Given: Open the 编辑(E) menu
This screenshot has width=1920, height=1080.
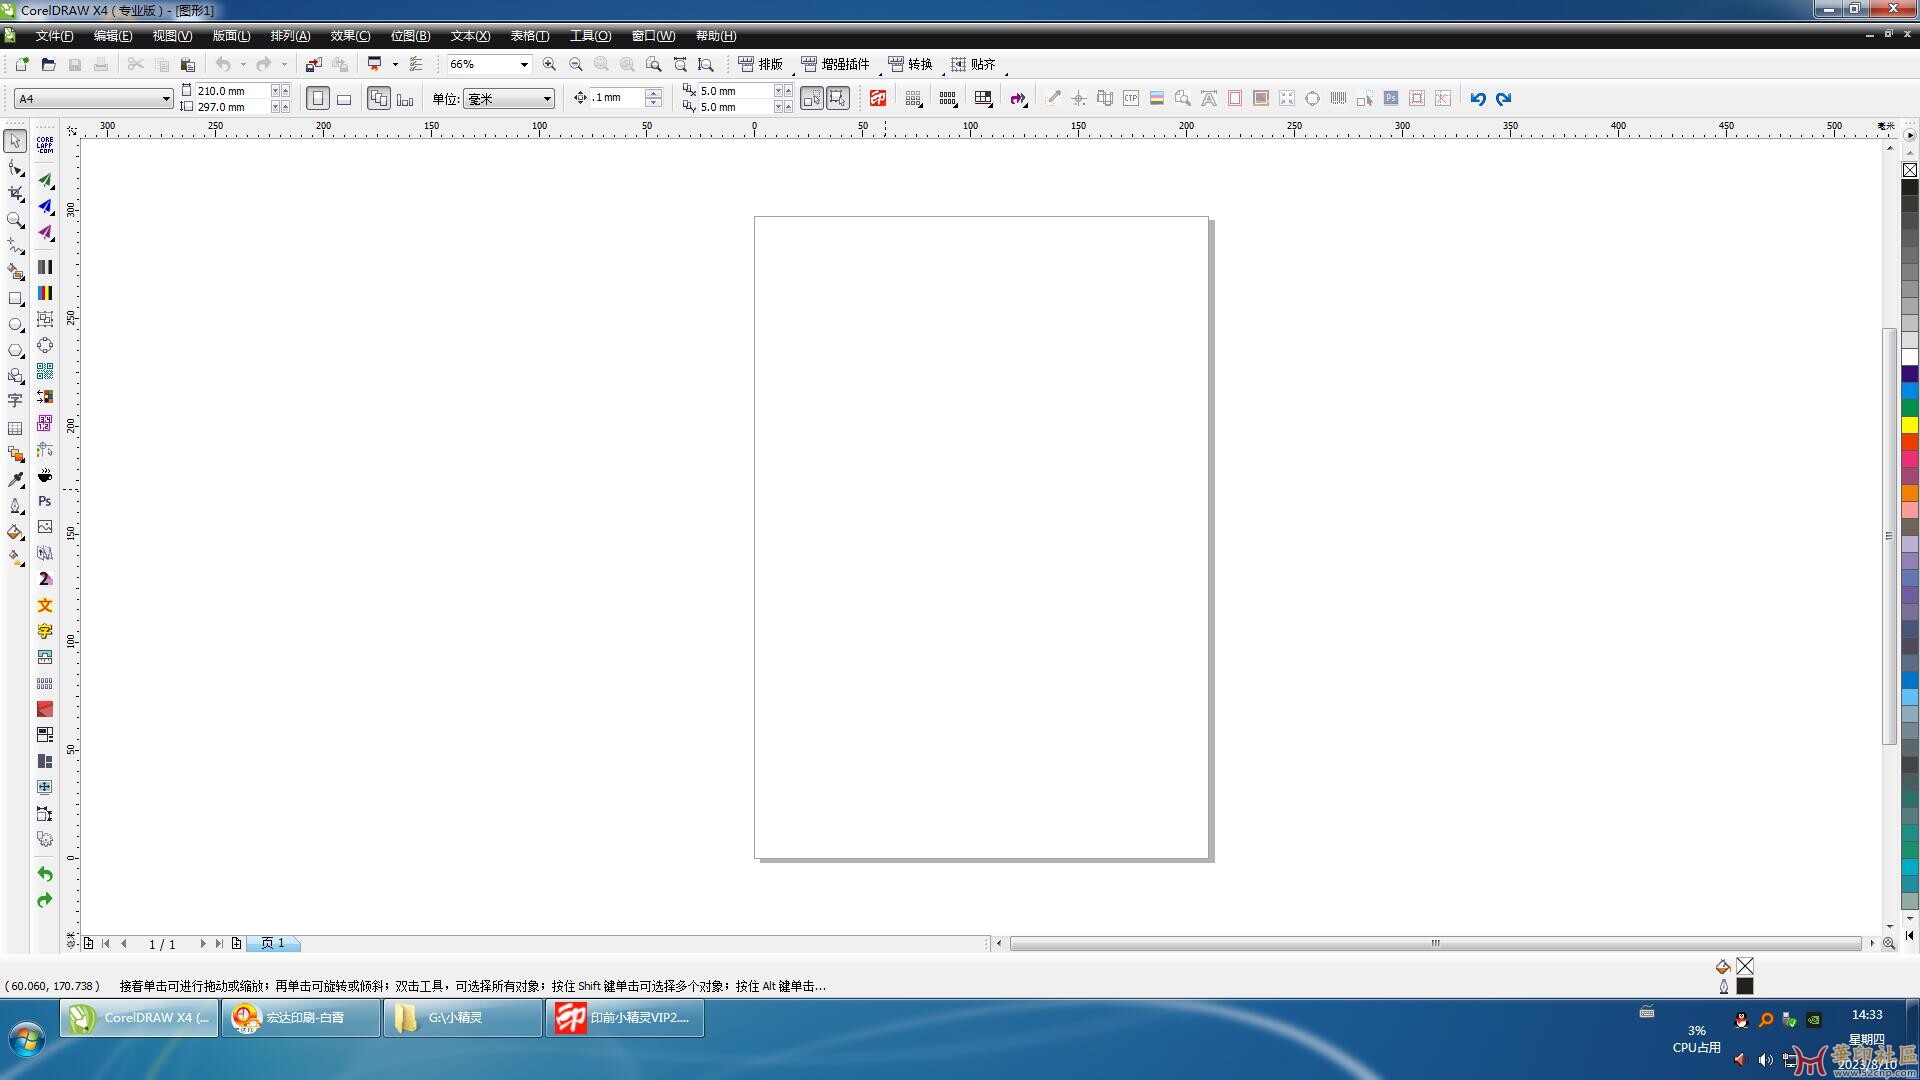Looking at the screenshot, I should point(113,36).
